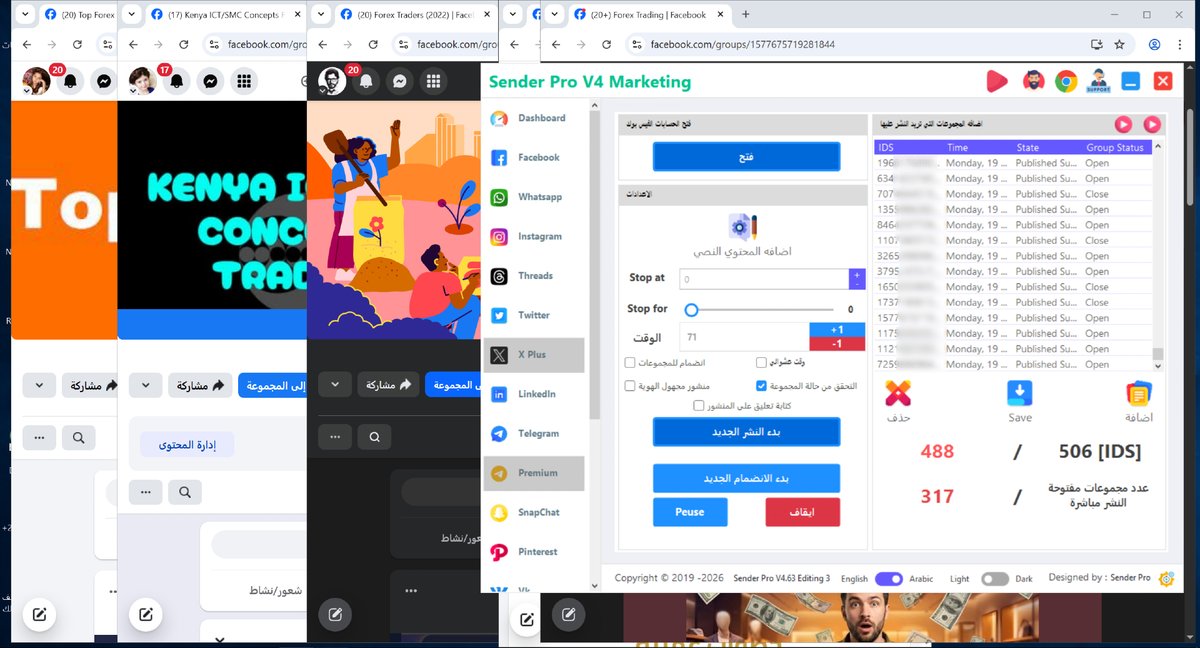Open site info control in Forex Trading address bar

click(636, 45)
